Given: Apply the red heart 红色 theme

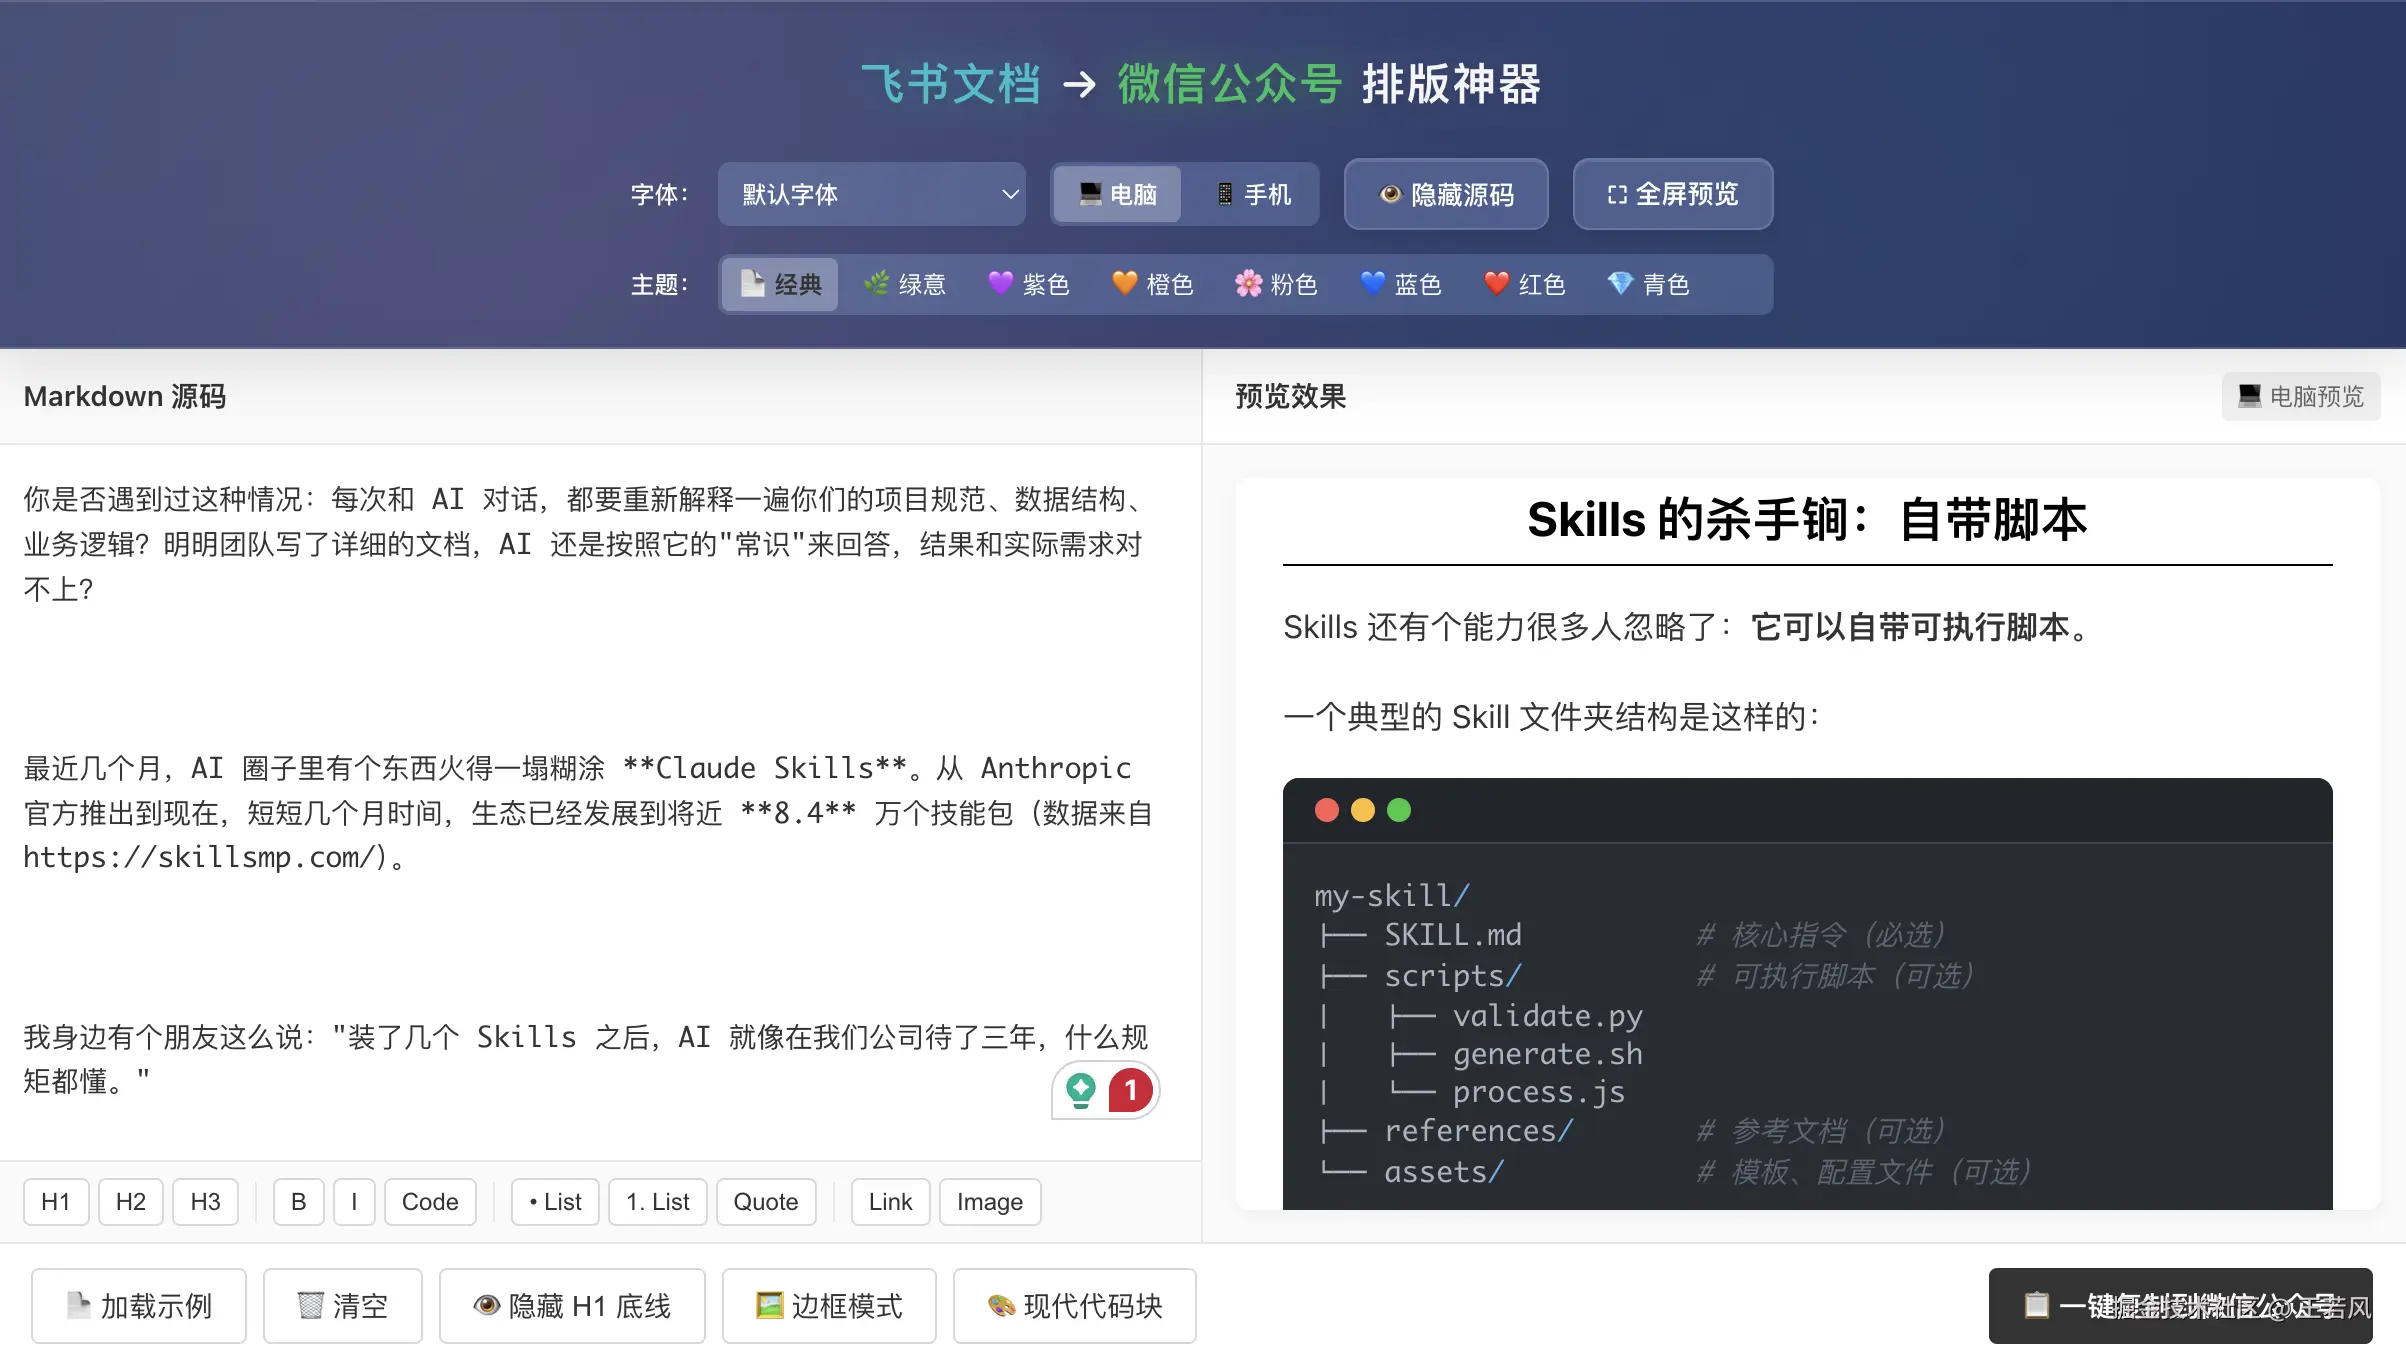Looking at the screenshot, I should pyautogui.click(x=1524, y=285).
